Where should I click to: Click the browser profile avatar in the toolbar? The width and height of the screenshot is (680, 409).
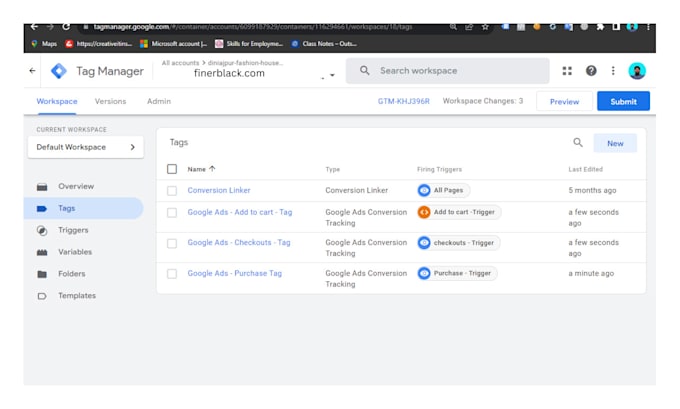pos(632,27)
